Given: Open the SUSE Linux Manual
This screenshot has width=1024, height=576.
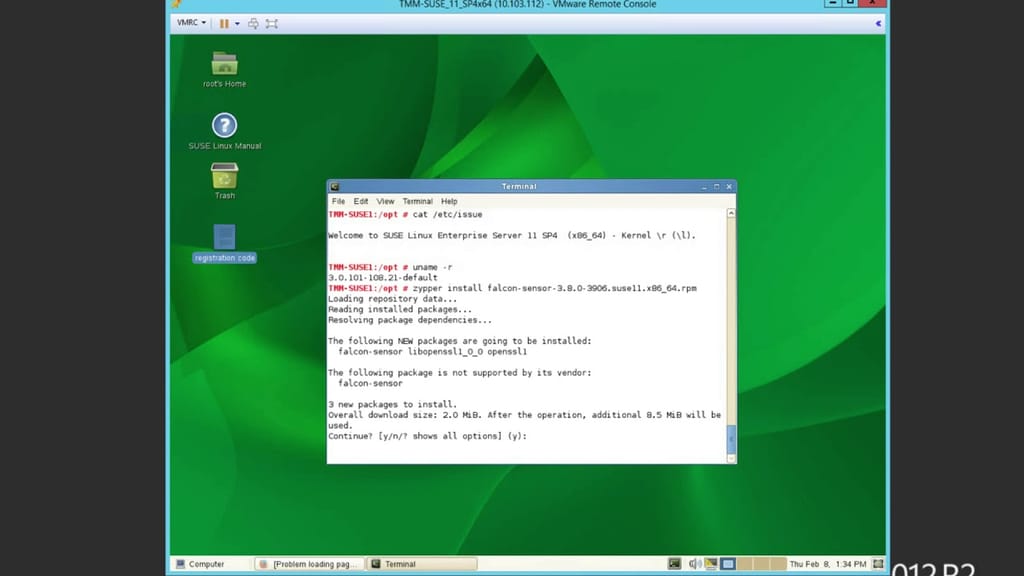Looking at the screenshot, I should [222, 128].
